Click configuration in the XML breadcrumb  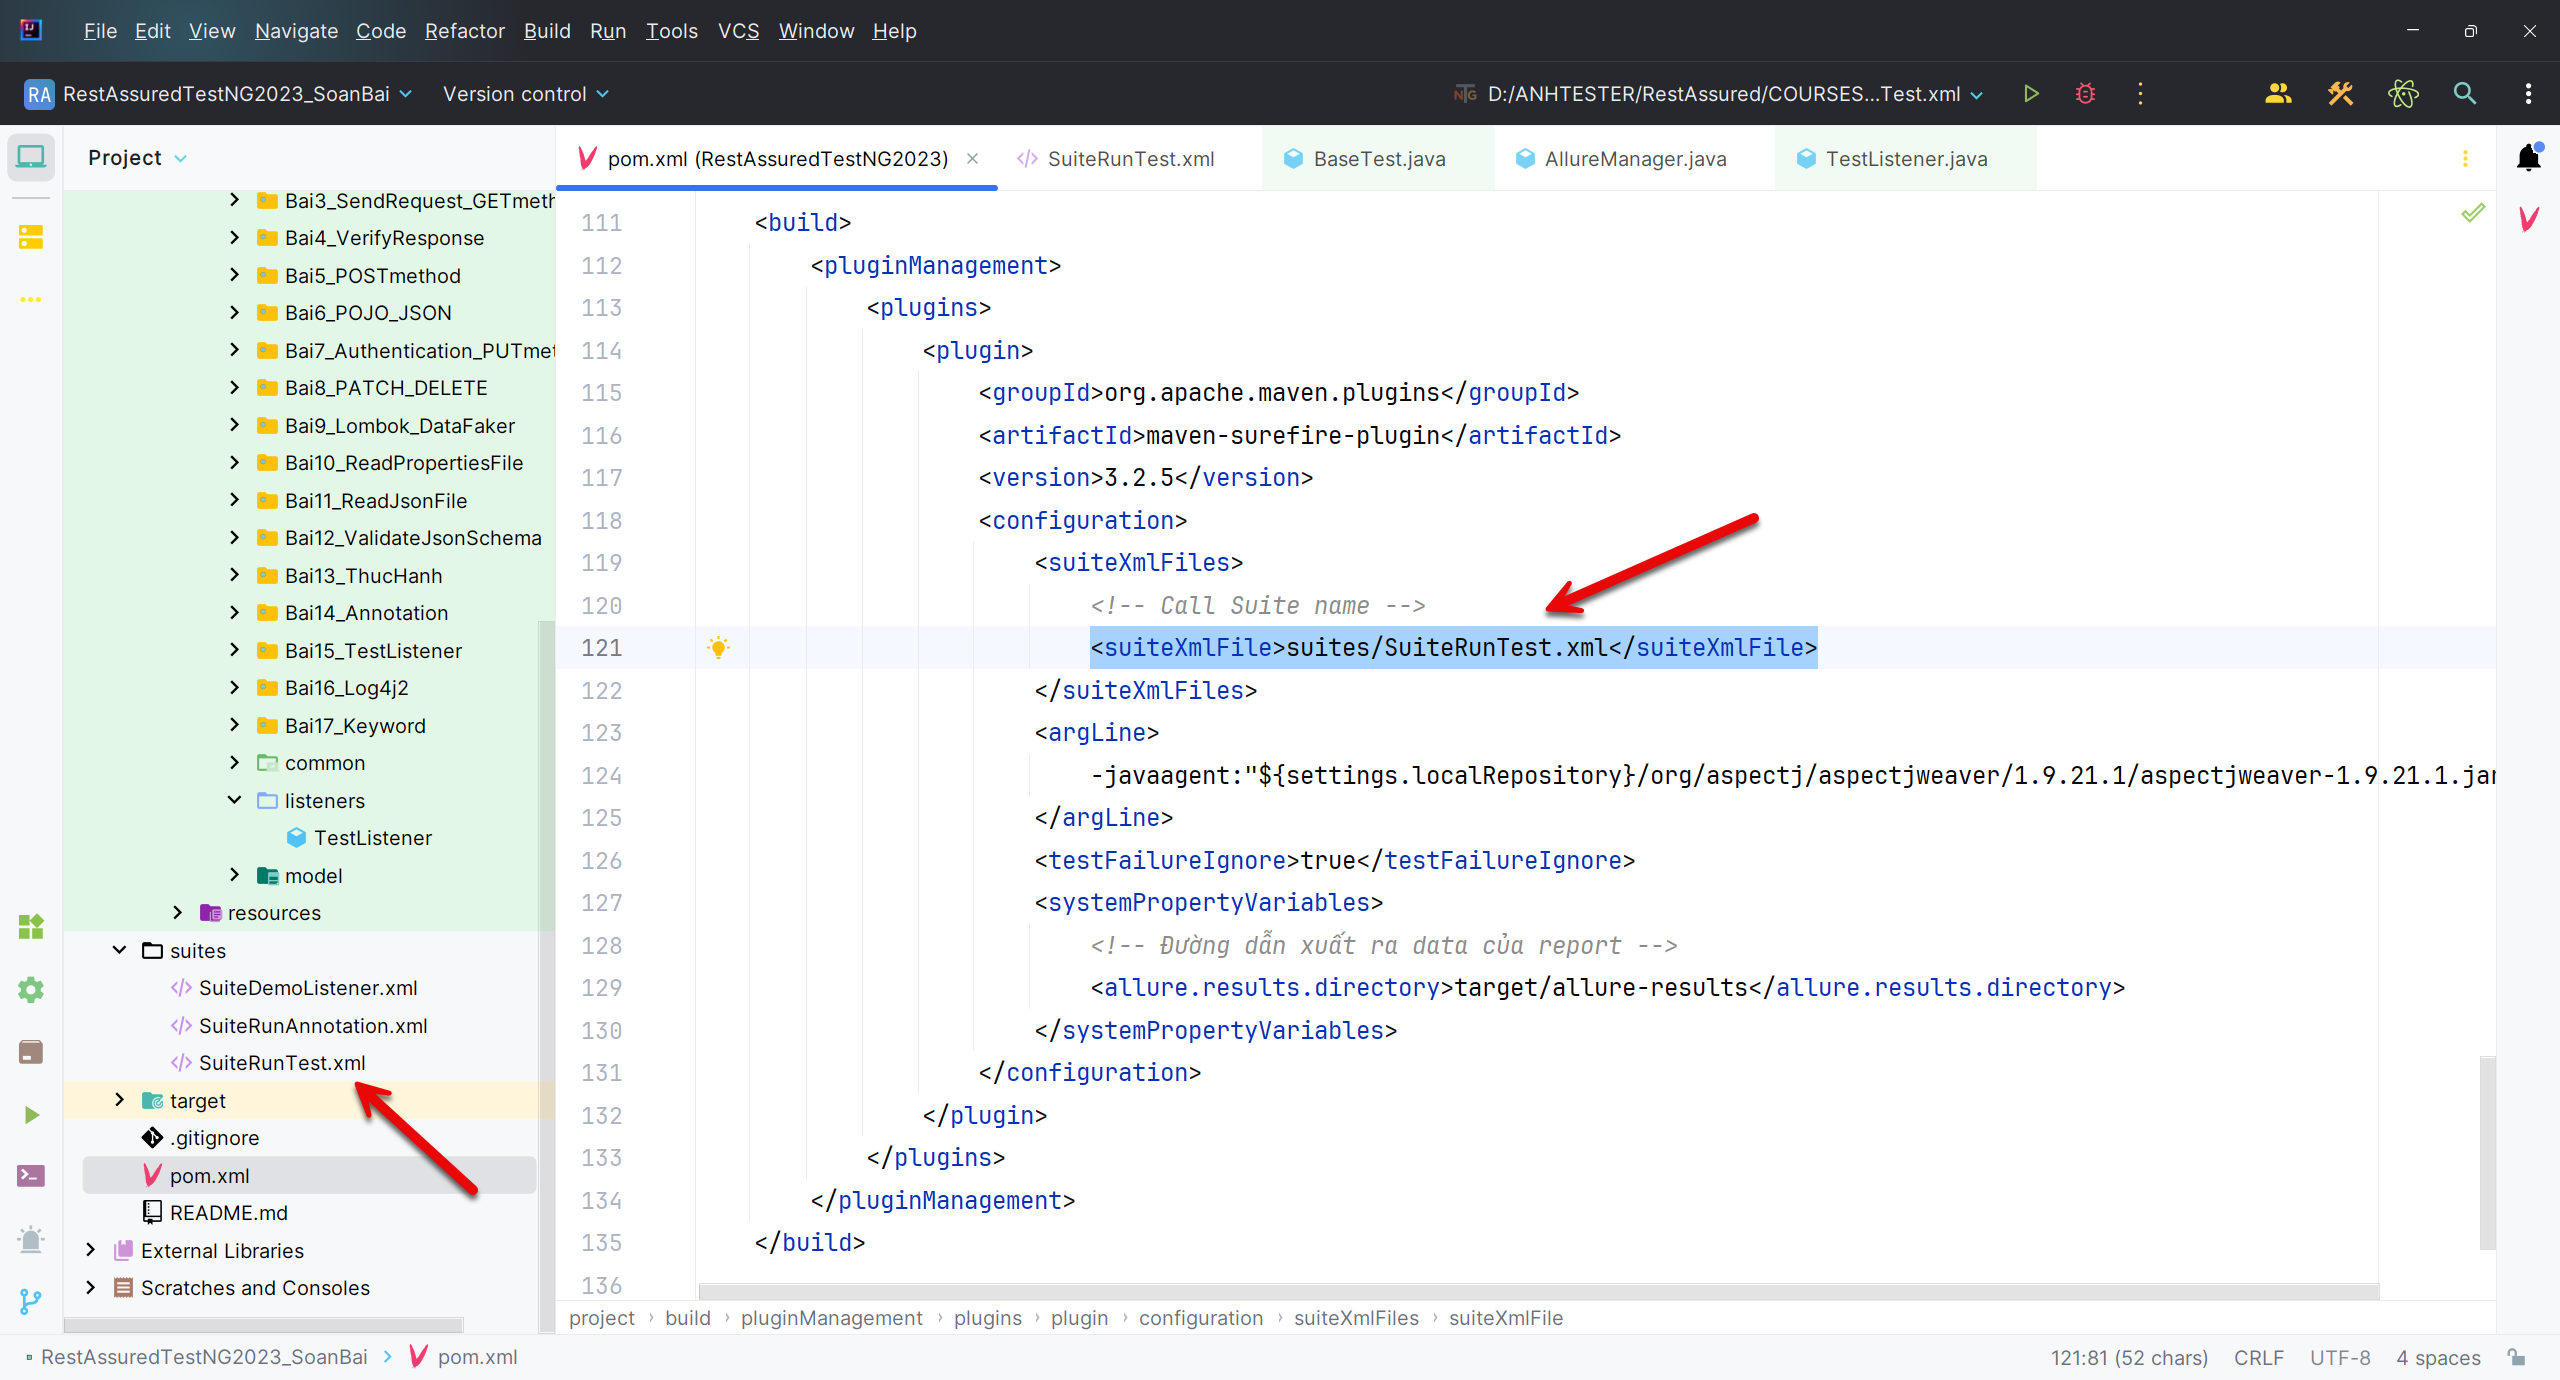[1201, 1318]
